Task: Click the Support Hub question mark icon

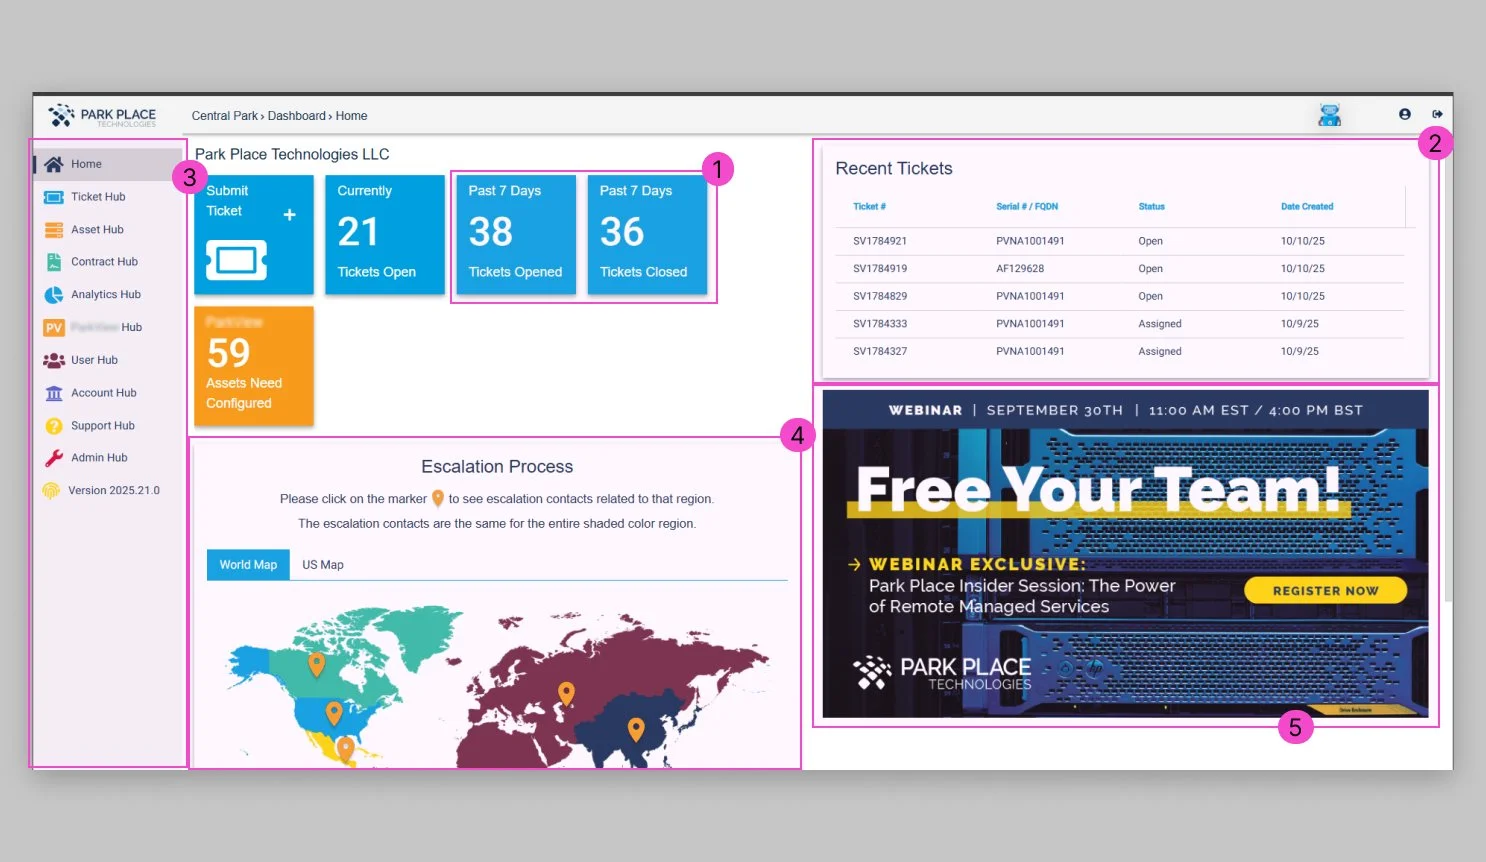Action: [54, 426]
